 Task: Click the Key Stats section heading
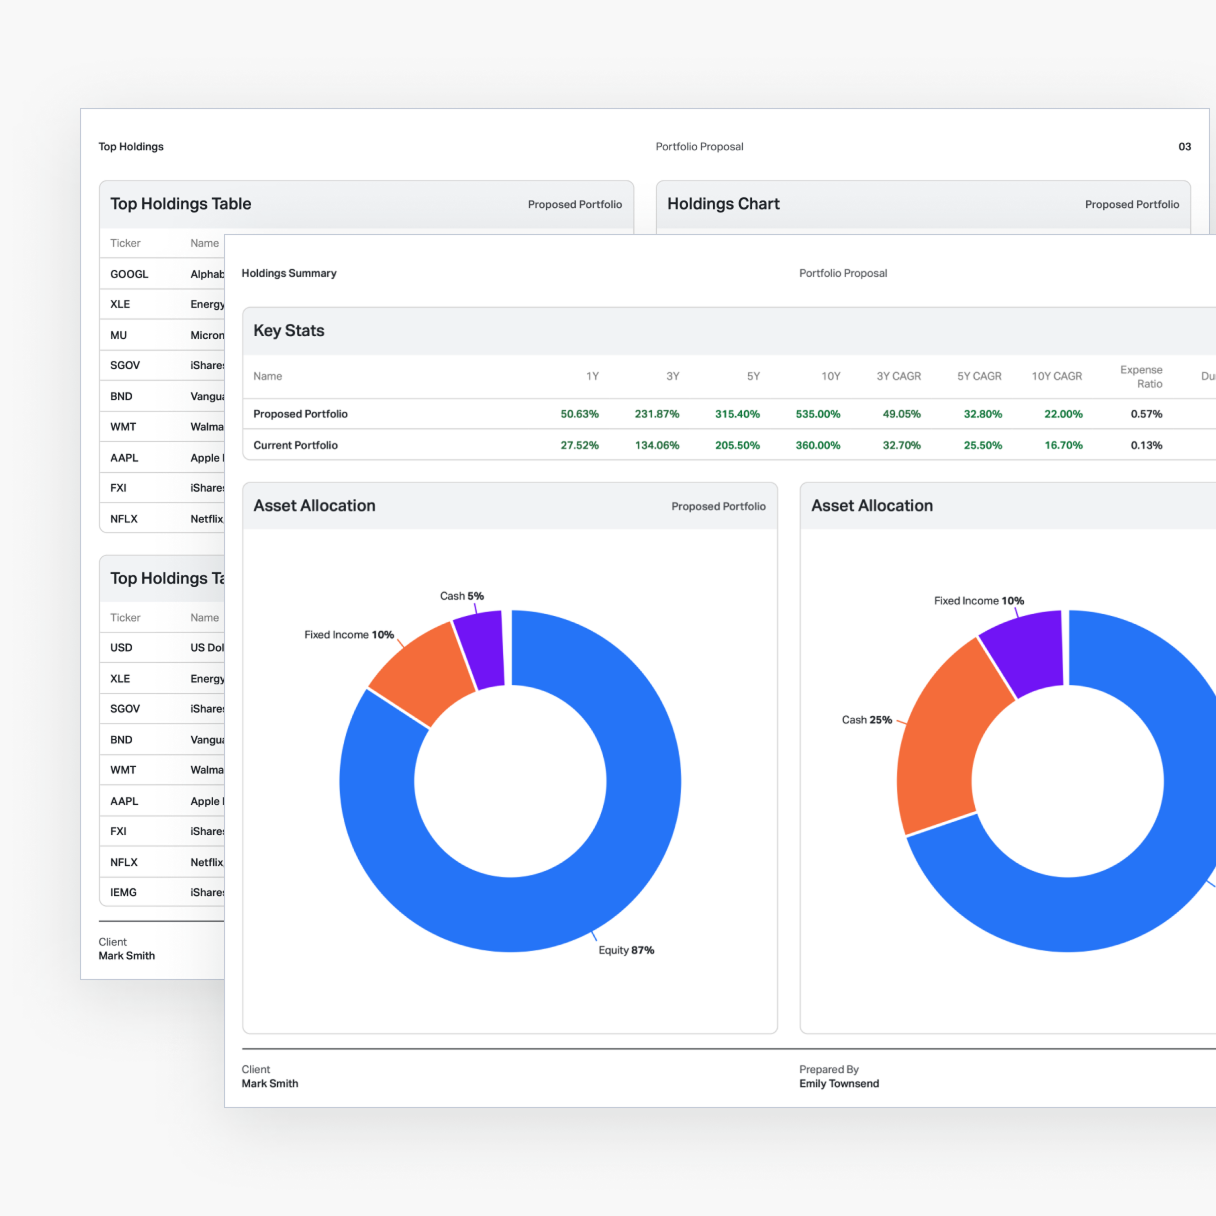coord(289,331)
